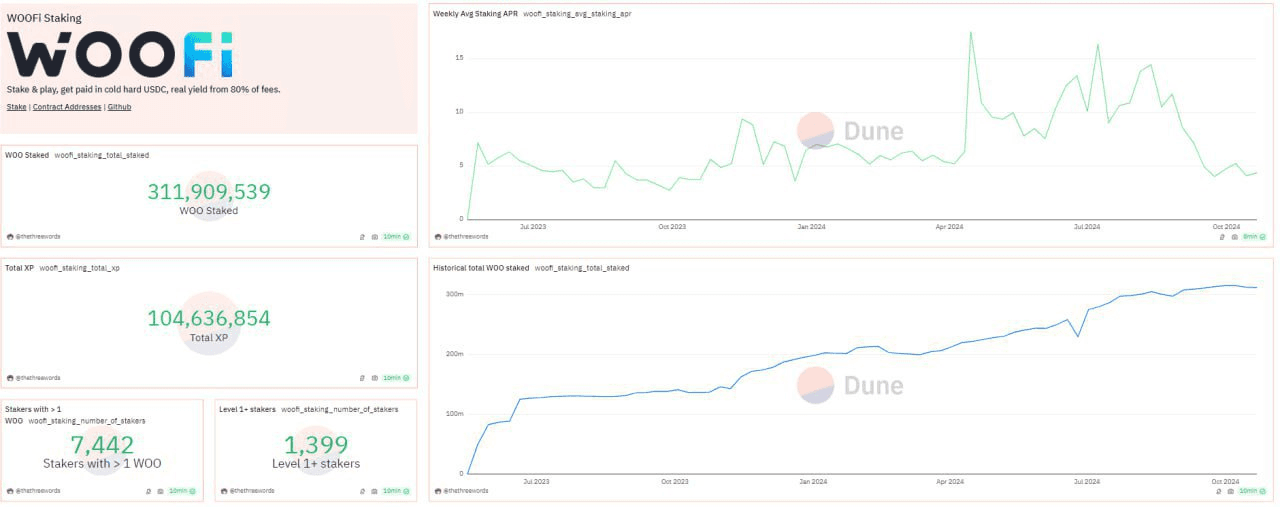Image resolution: width=1280 pixels, height=507 pixels.
Task: Open woofi_staking_number_of_stakers query in Stakers with > 1 panel
Action: [86, 421]
